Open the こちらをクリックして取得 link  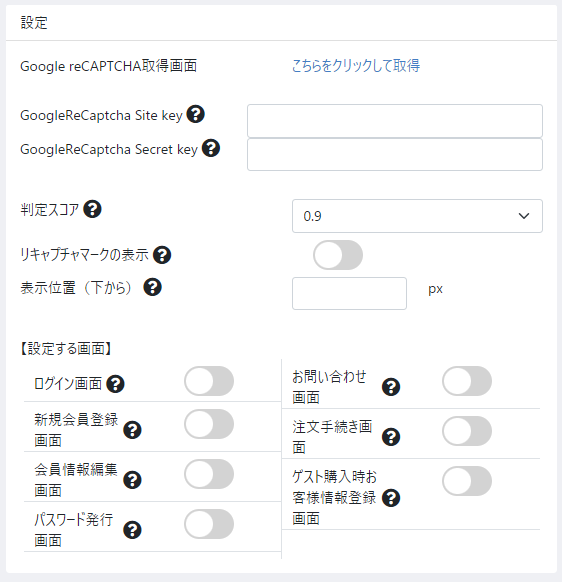(x=356, y=66)
